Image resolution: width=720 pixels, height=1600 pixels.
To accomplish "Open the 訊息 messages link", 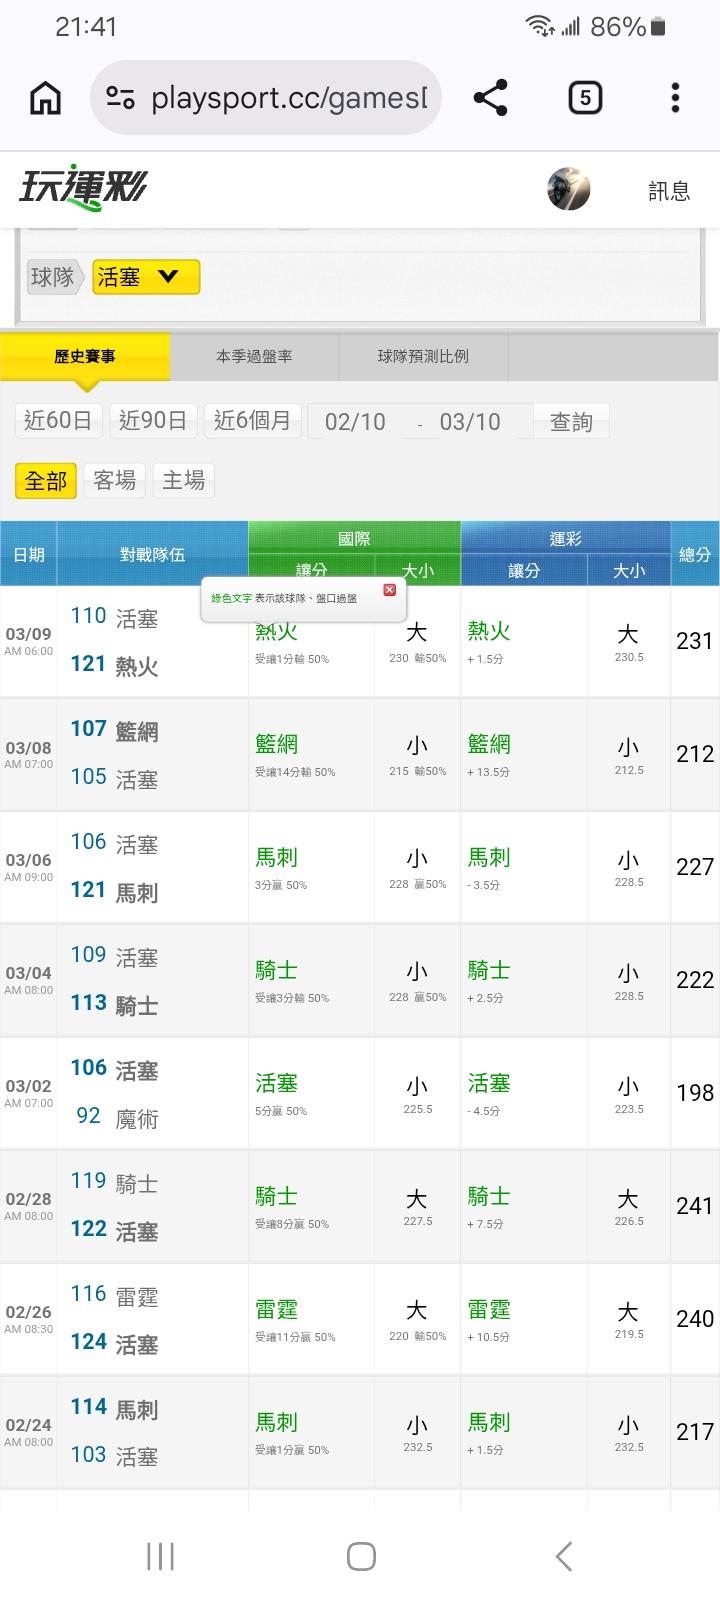I will [x=669, y=191].
